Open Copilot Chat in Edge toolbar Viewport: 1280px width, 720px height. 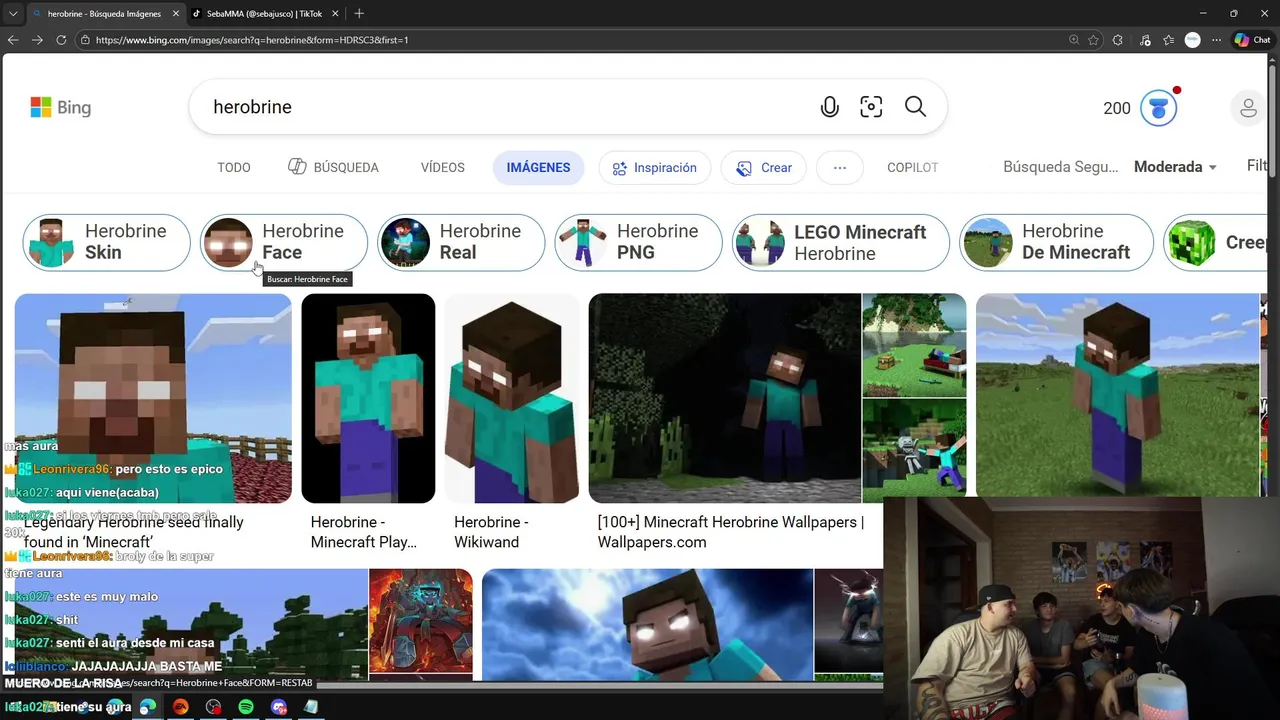(1253, 40)
